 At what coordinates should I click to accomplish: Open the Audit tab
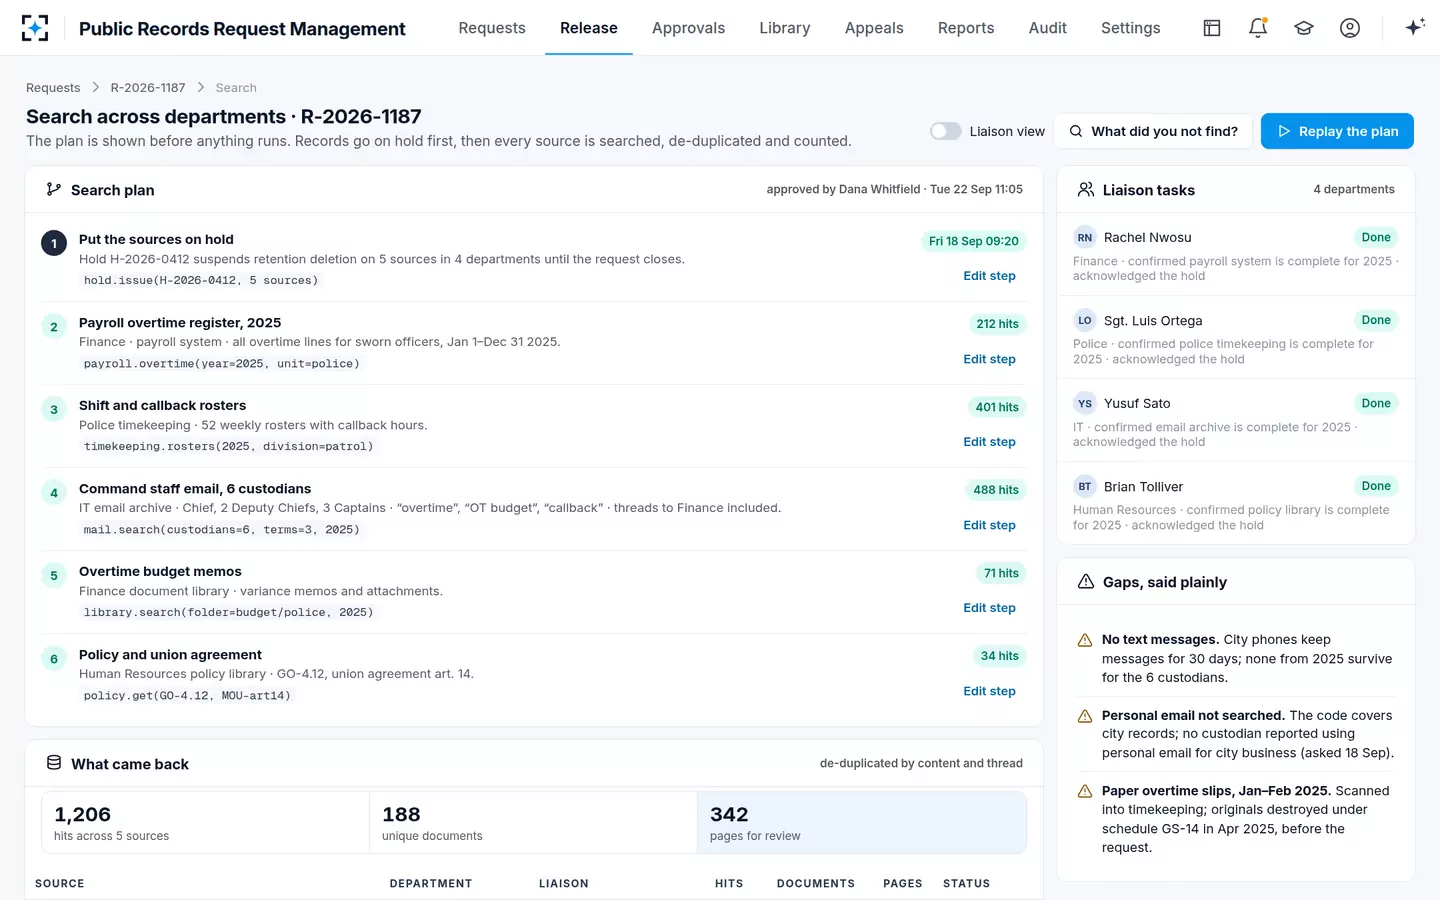(1048, 28)
